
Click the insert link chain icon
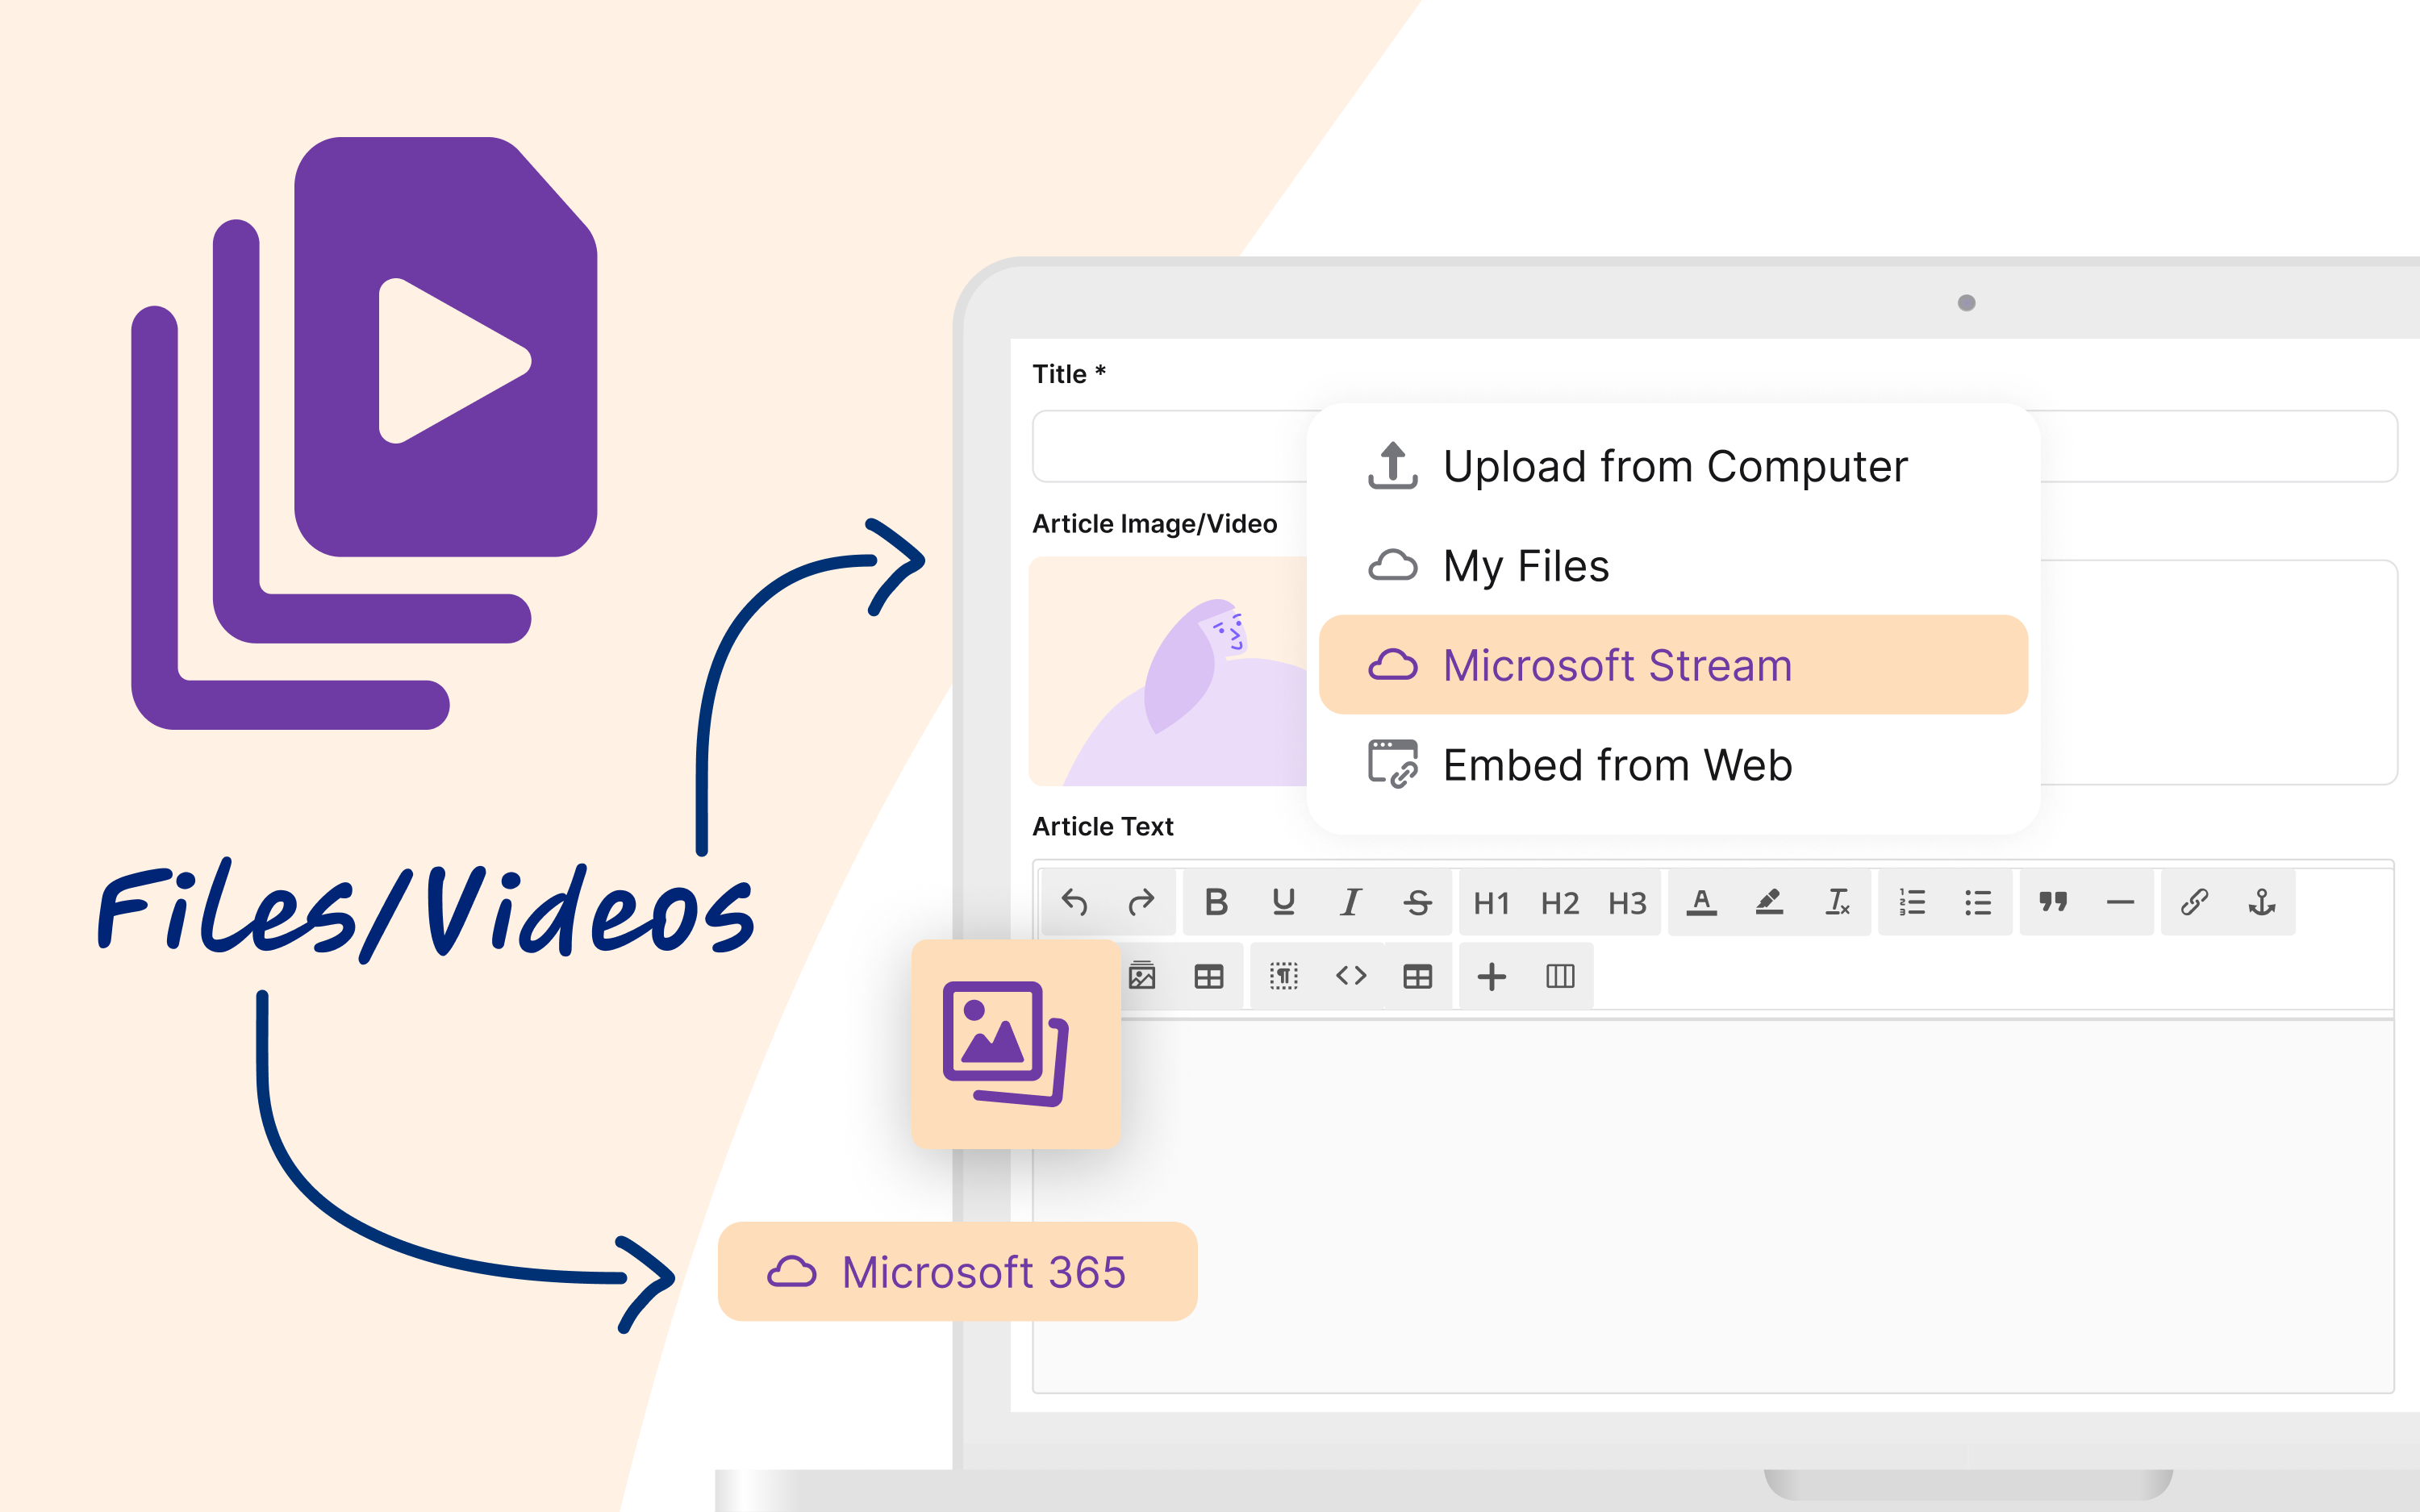click(x=2194, y=902)
